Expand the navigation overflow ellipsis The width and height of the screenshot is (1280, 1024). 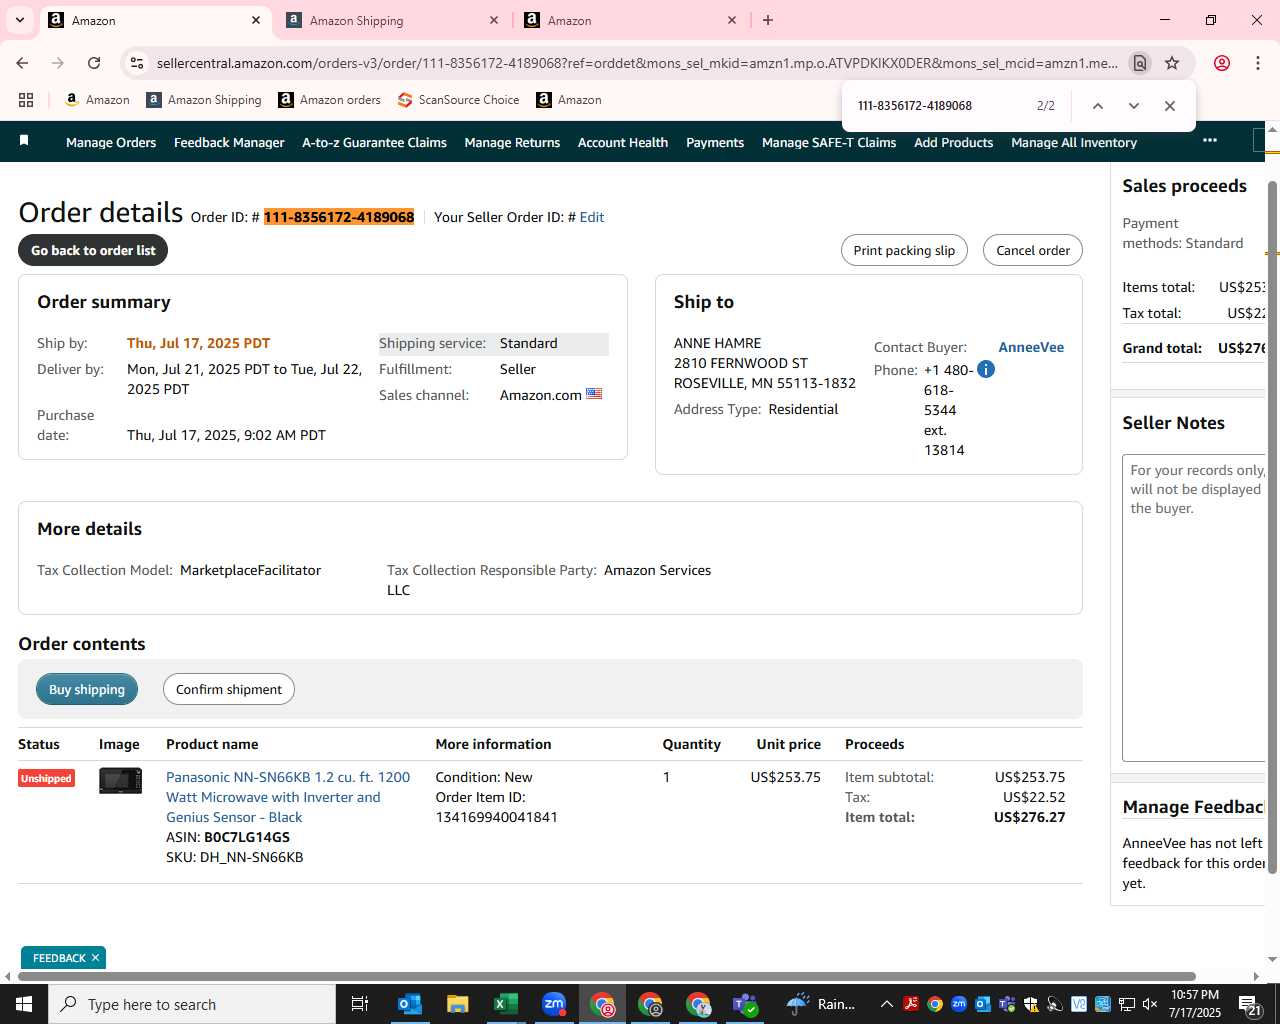tap(1210, 140)
